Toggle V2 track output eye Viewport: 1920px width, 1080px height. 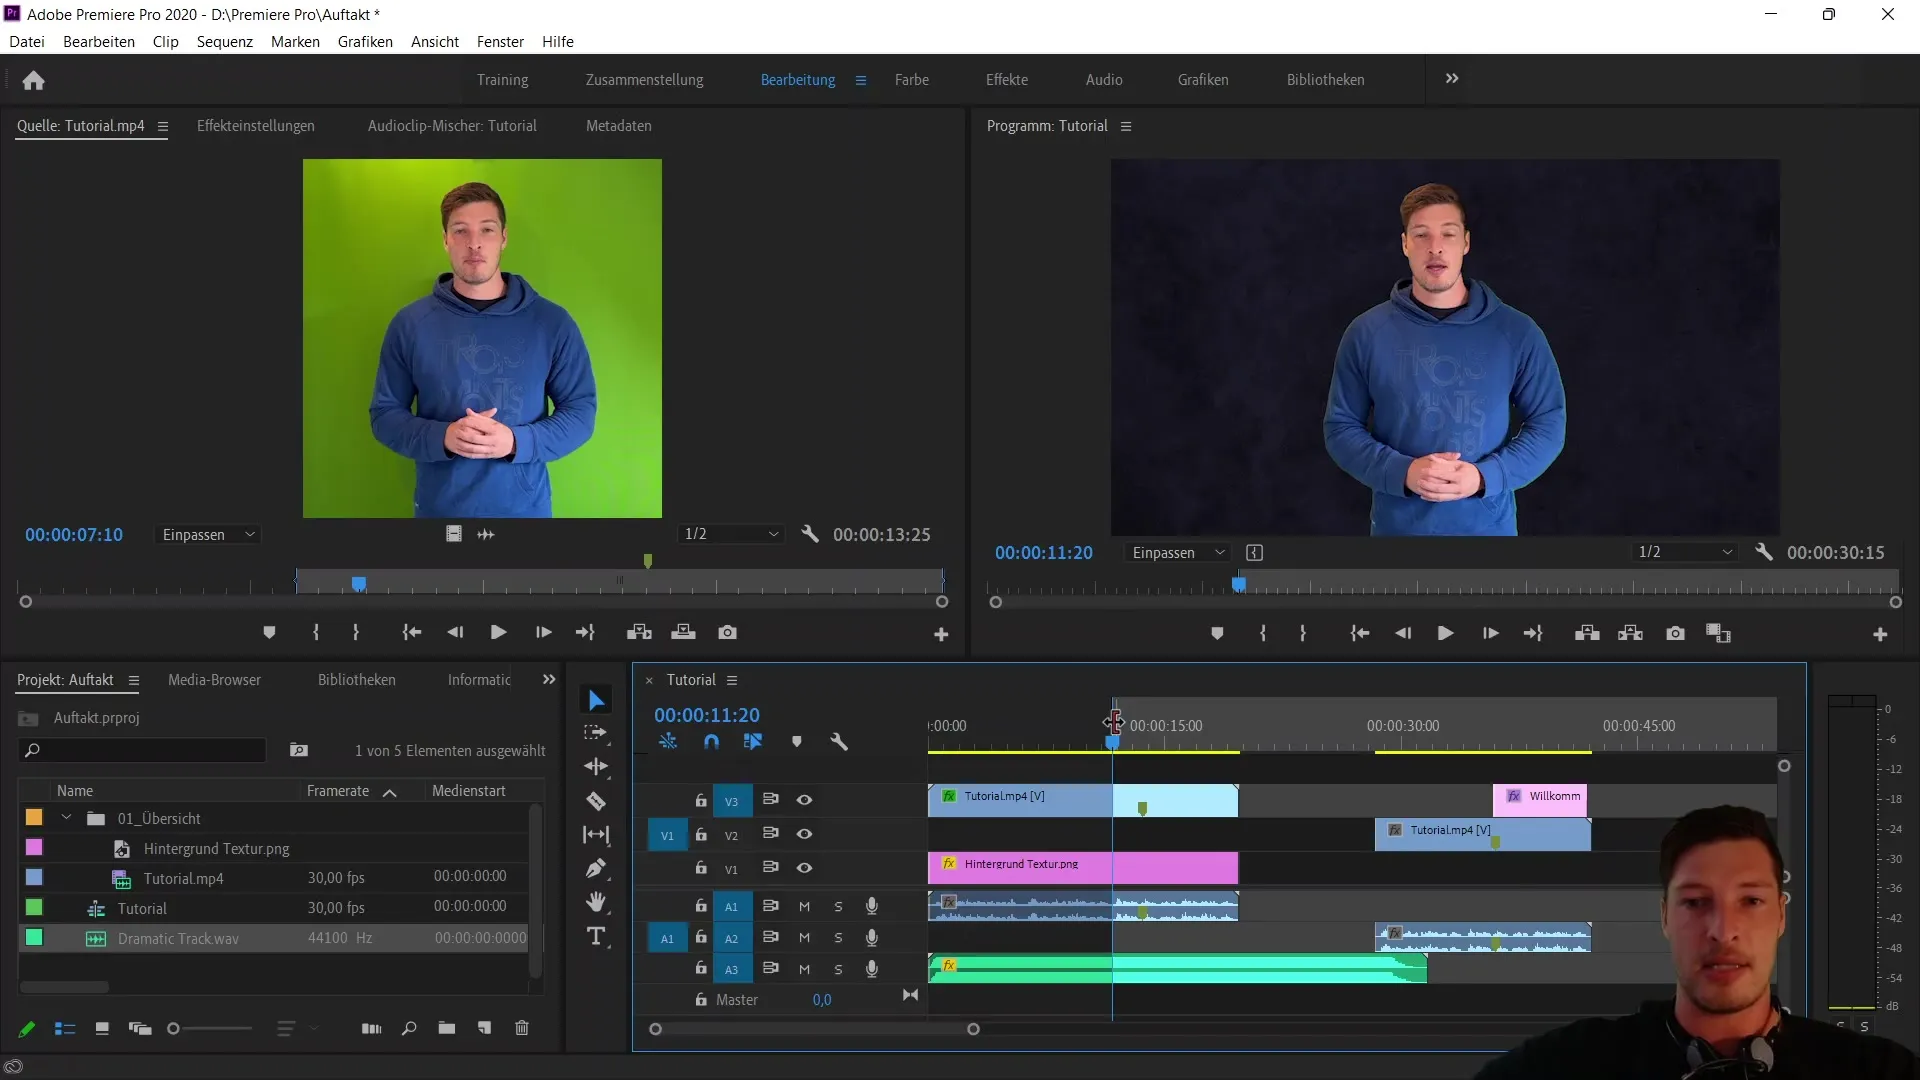click(x=804, y=834)
